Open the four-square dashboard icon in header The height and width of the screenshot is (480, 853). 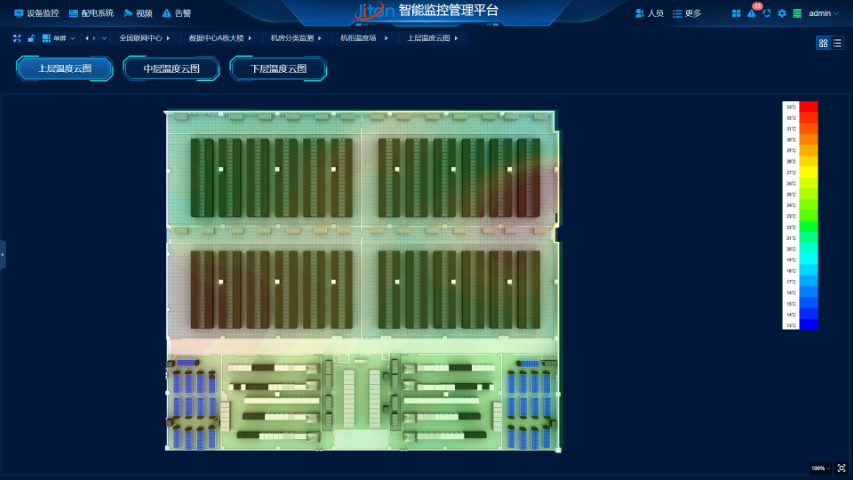point(737,13)
